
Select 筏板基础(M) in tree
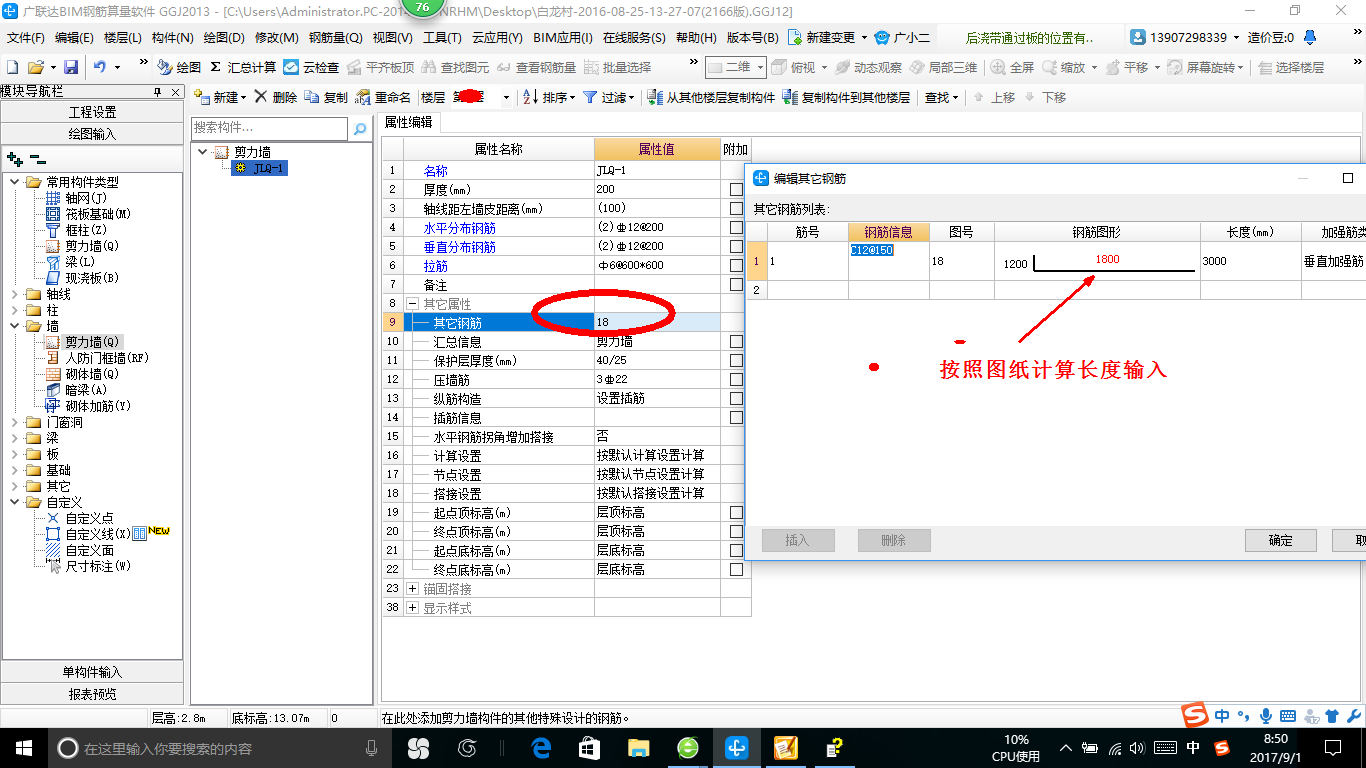[98, 214]
